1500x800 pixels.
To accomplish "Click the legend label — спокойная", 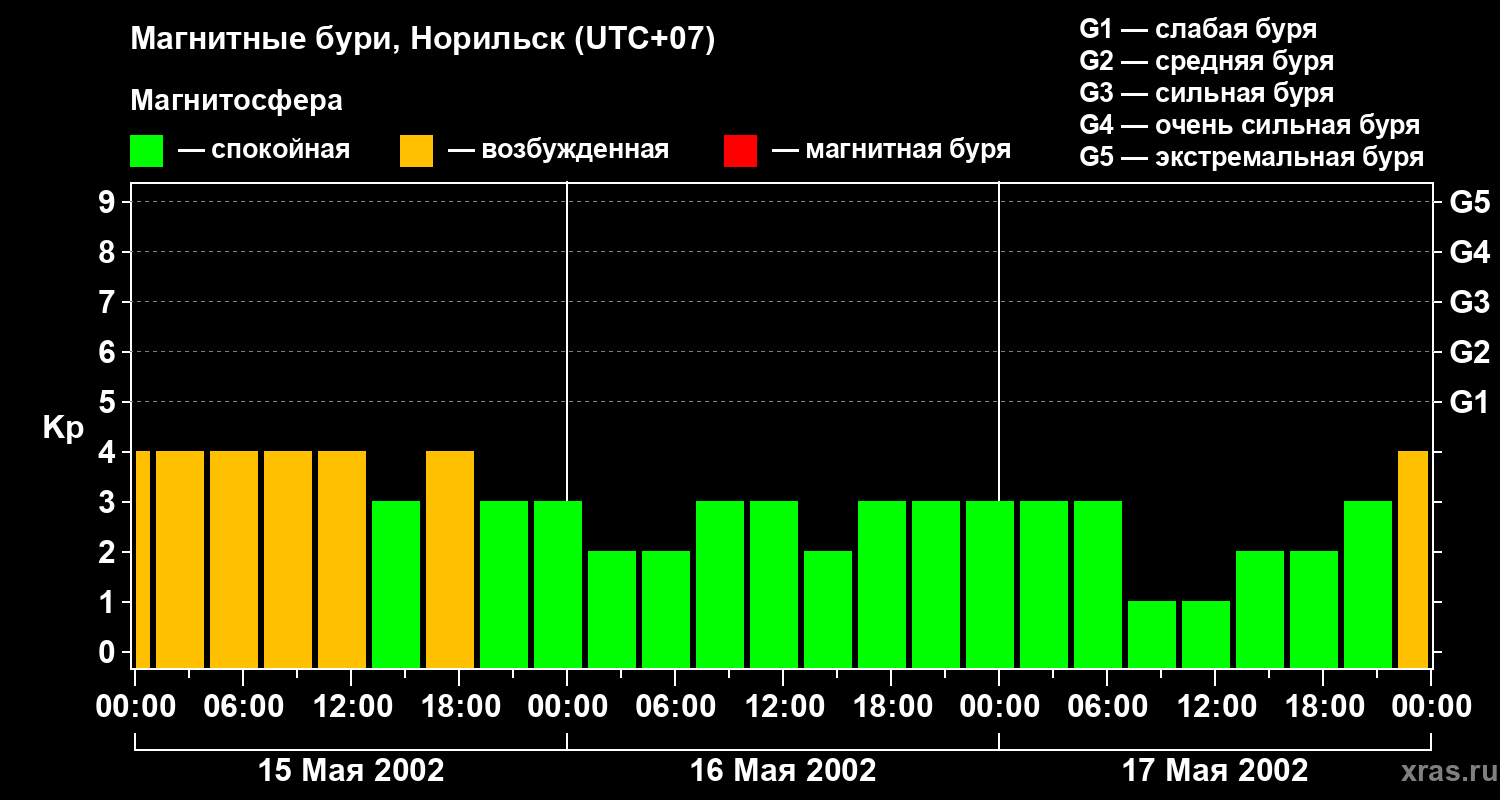I will coord(264,150).
